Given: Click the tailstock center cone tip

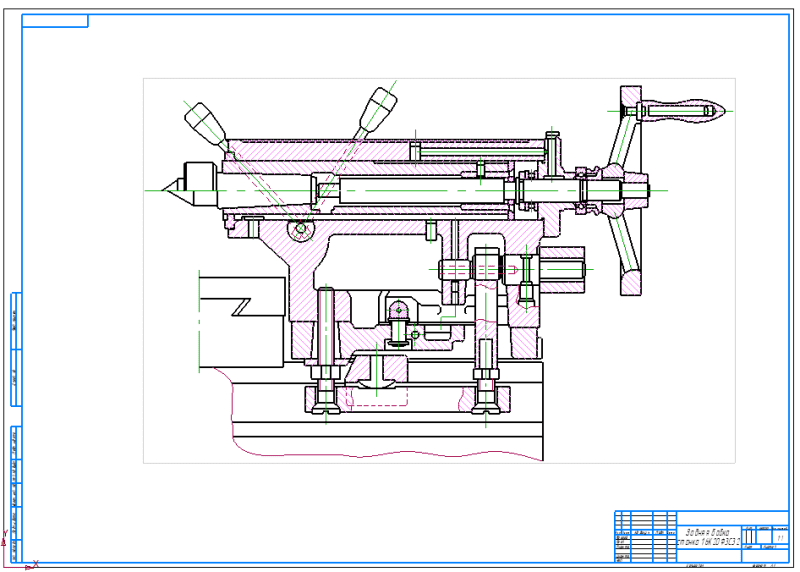Looking at the screenshot, I should pos(172,190).
